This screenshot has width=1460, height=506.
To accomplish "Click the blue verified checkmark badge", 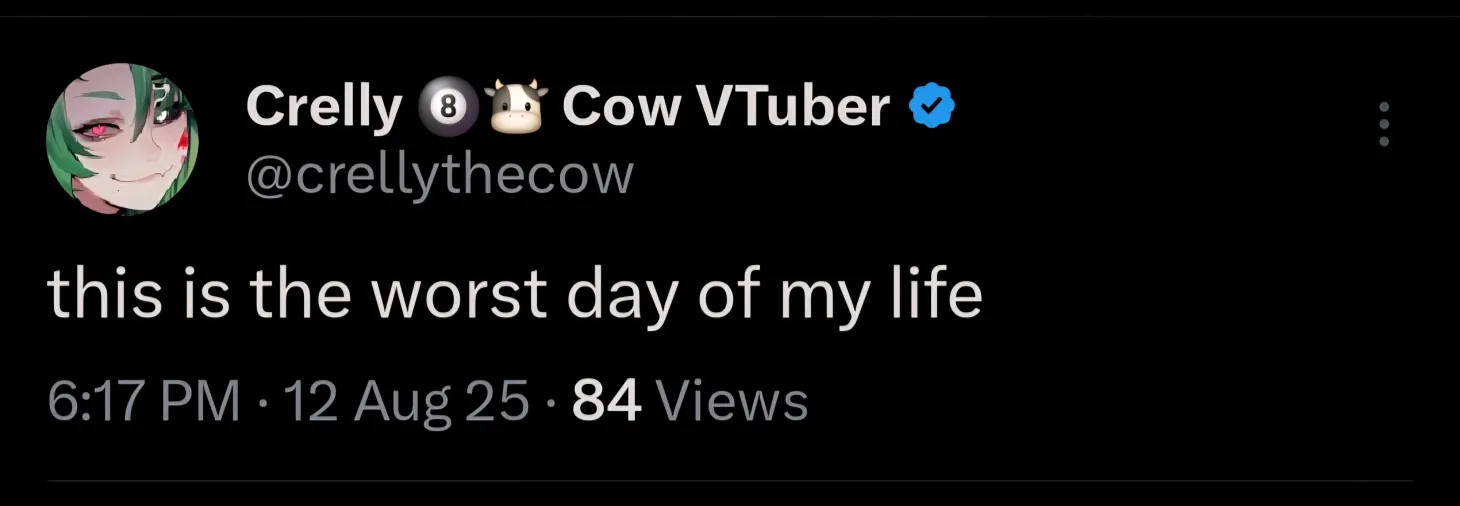I will point(932,106).
